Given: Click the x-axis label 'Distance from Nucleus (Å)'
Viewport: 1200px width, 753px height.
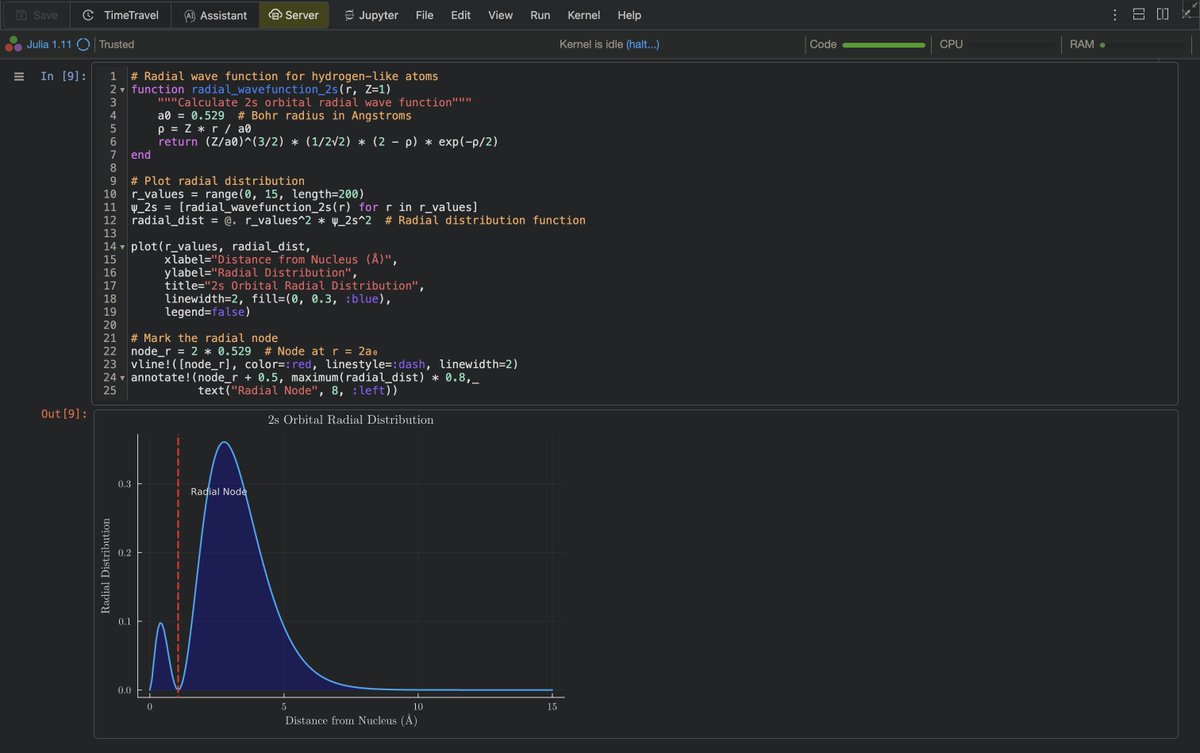Looking at the screenshot, I should [x=351, y=720].
